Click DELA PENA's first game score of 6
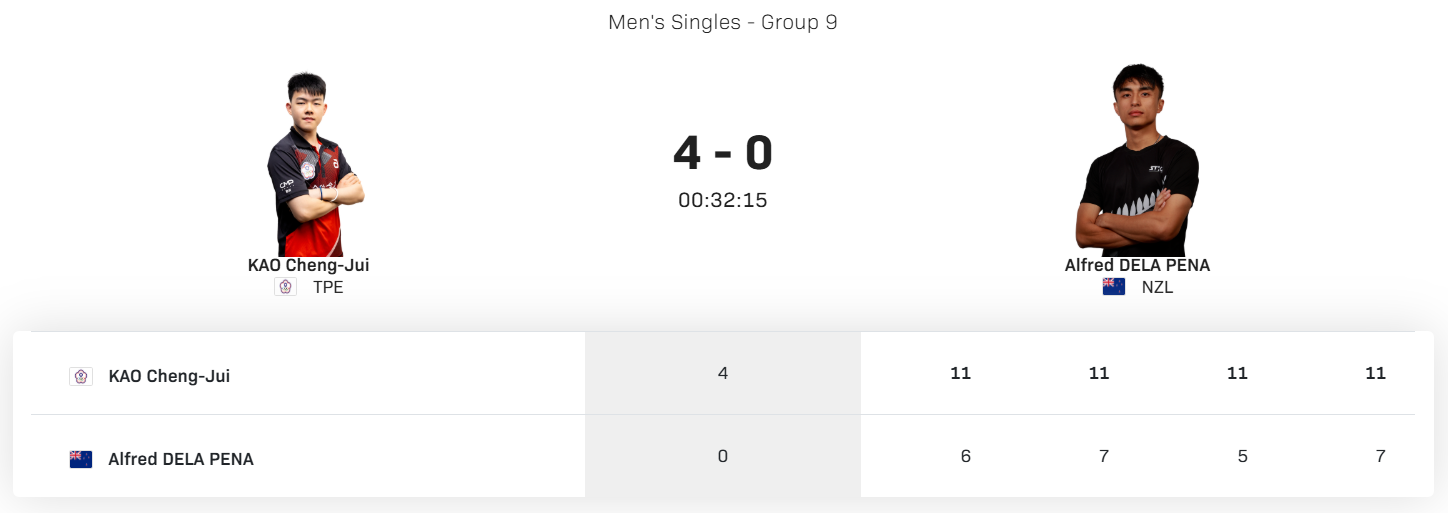Image resolution: width=1448 pixels, height=513 pixels. 965,456
